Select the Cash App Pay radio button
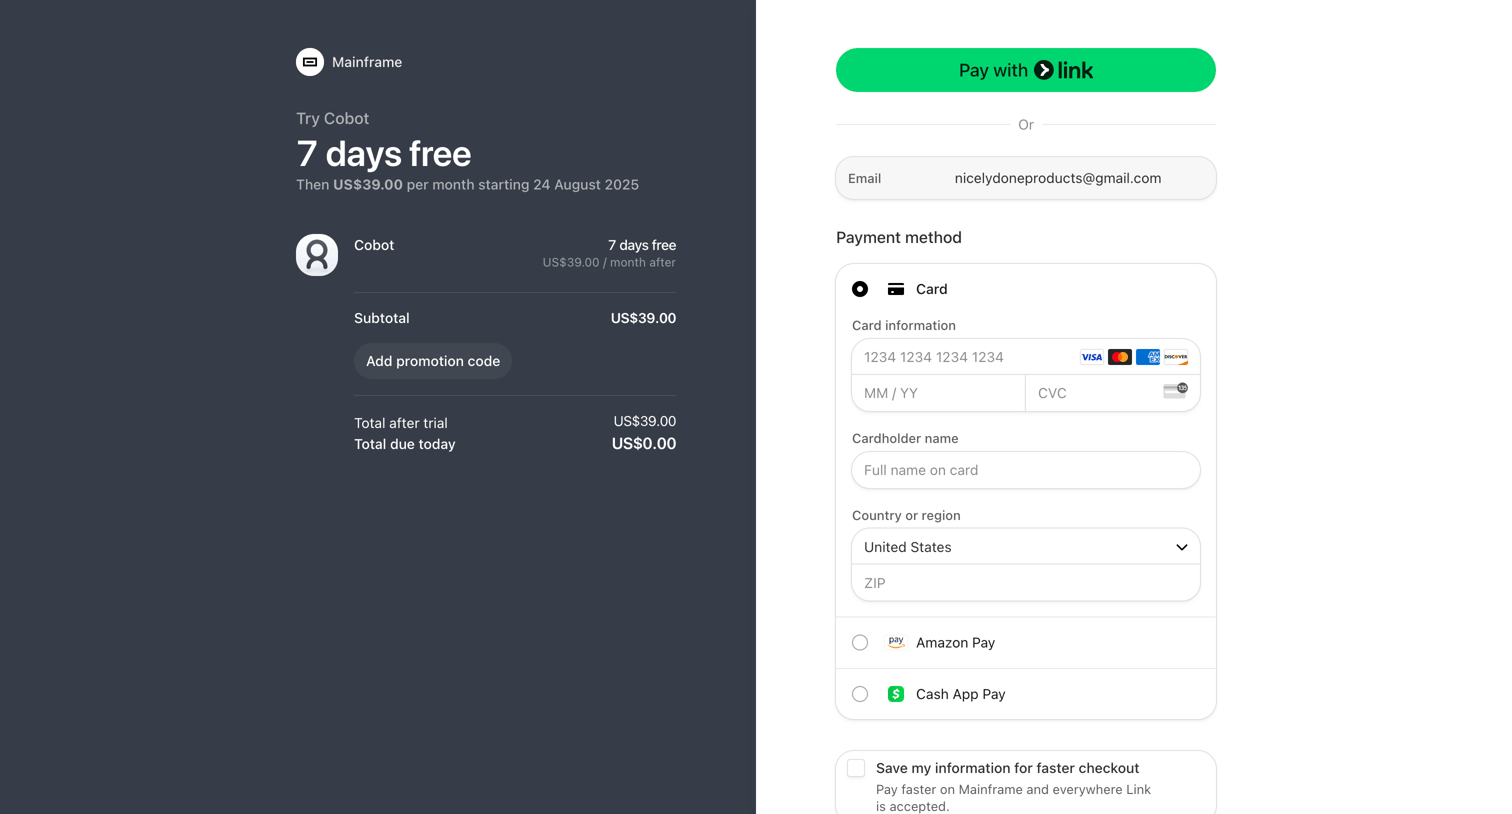 (x=860, y=694)
